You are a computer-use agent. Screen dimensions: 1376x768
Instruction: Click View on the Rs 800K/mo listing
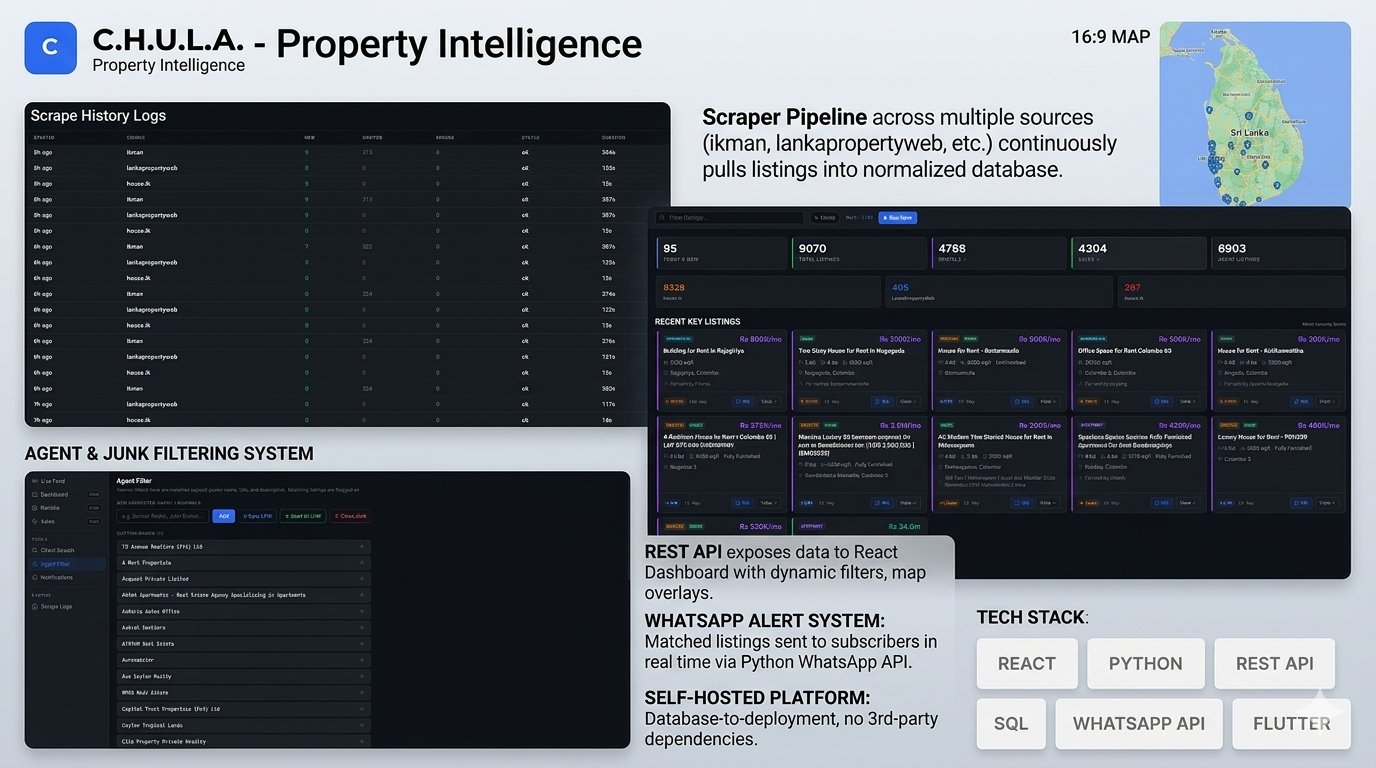coord(768,401)
